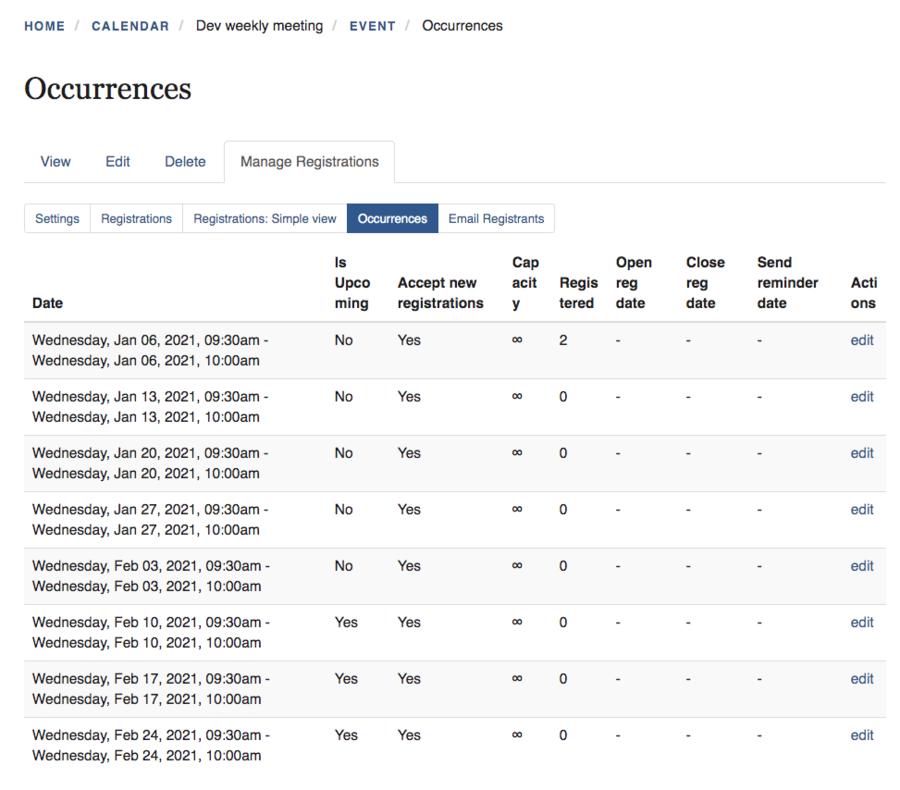Switch to the View tab
Screen dimensions: 900x790
click(x=56, y=162)
